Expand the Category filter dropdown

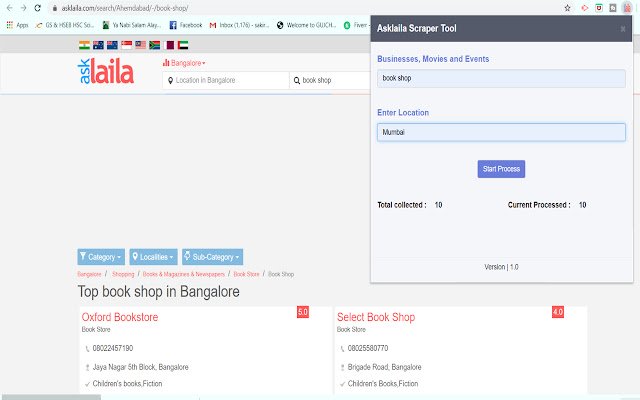click(101, 257)
